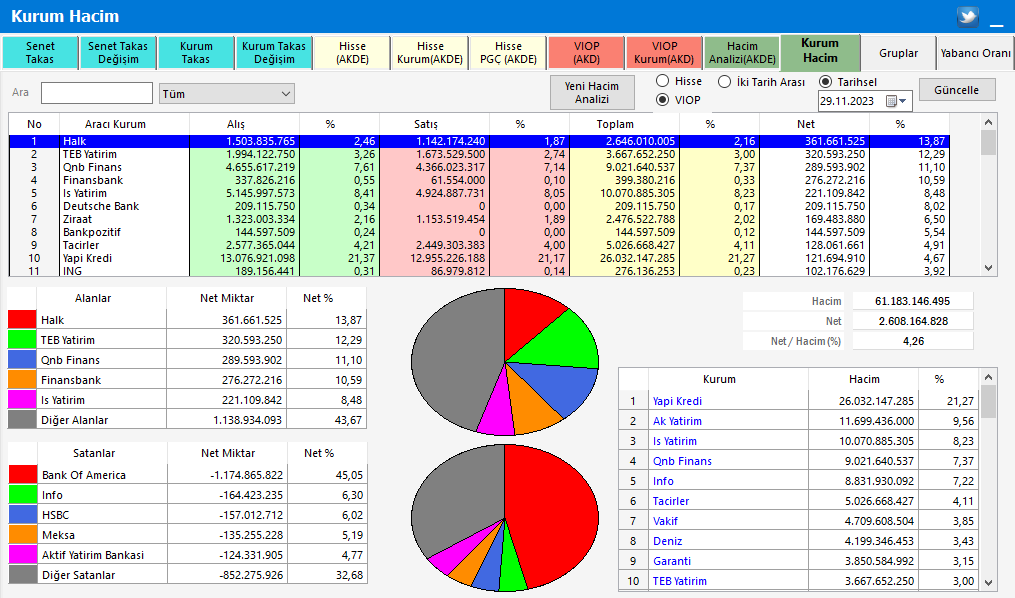Screen dimensions: 1015x598
Task: Open the TEB Yatirim link in Kurum list
Action: click(680, 582)
